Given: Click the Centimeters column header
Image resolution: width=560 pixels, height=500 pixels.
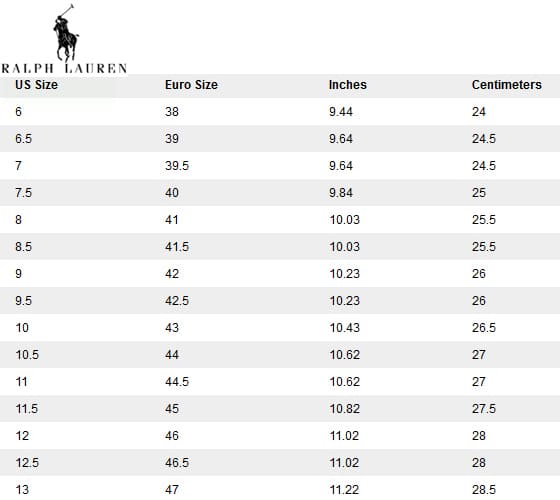Looking at the screenshot, I should click(x=506, y=85).
